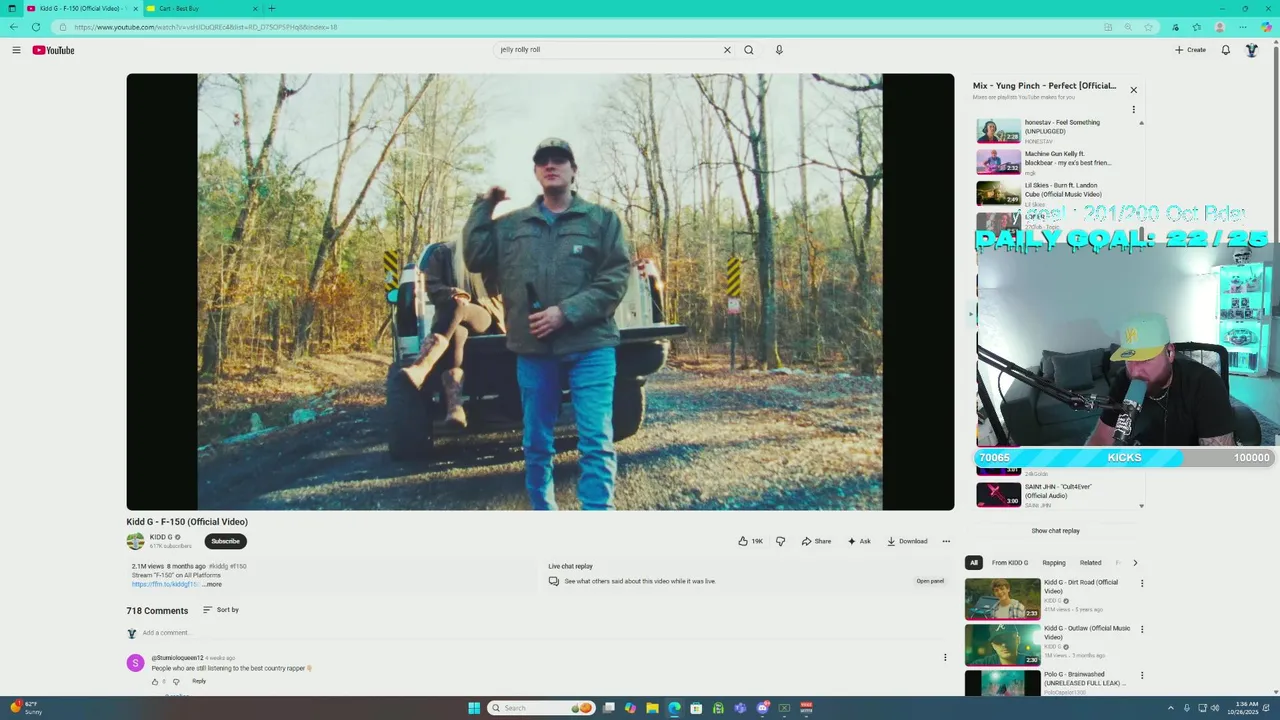Run search with the magnifier button
Viewport: 1280px width, 720px height.
pyautogui.click(x=748, y=50)
